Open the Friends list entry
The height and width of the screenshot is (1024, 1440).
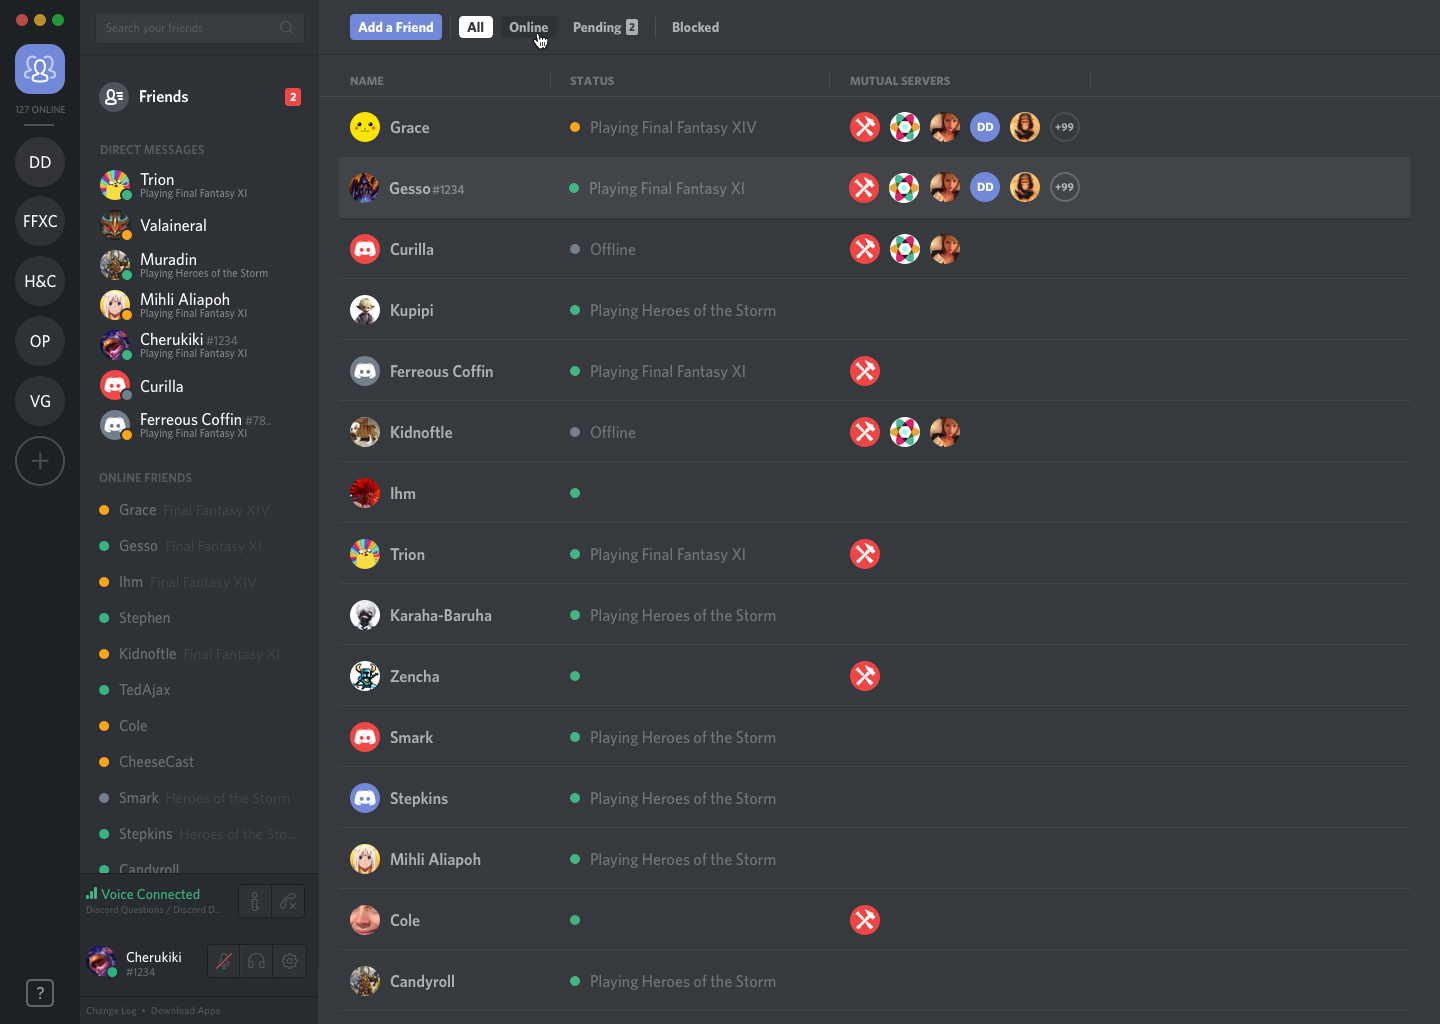pos(200,97)
